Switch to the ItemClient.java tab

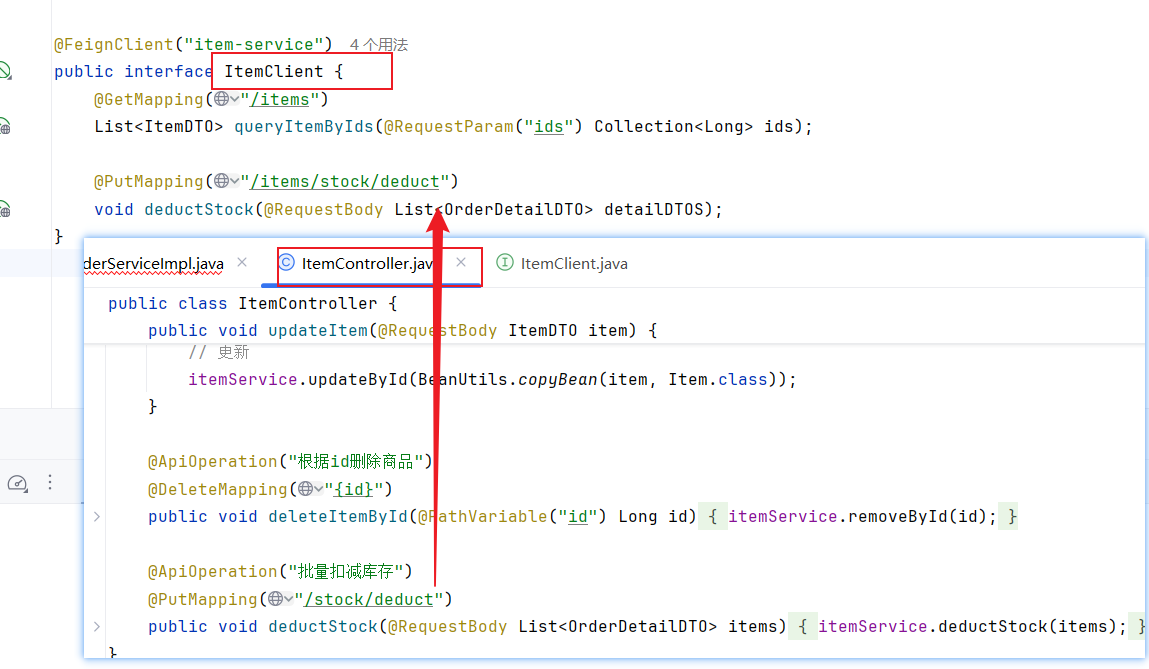click(573, 264)
